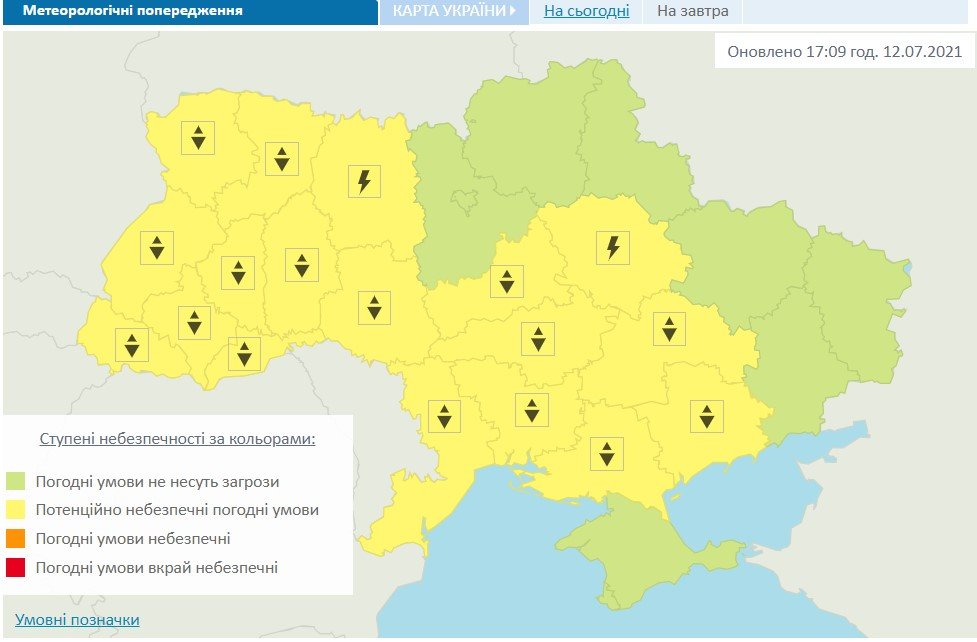The height and width of the screenshot is (642, 977).
Task: Click the warning icon in Dnipropetrovsk region
Action: coord(668,328)
